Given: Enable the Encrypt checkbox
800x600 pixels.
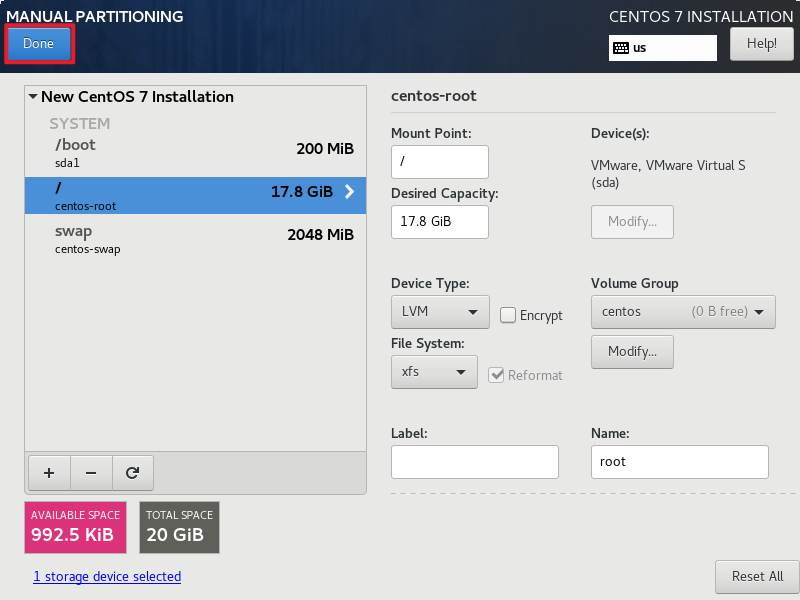Looking at the screenshot, I should coord(510,315).
